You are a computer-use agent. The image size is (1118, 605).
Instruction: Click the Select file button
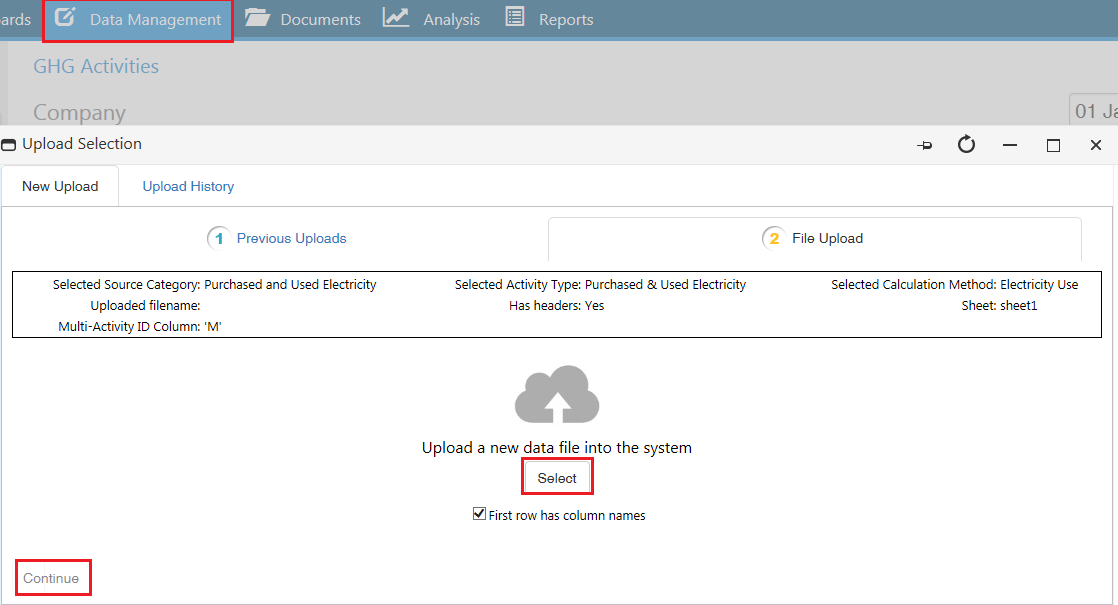(x=557, y=476)
